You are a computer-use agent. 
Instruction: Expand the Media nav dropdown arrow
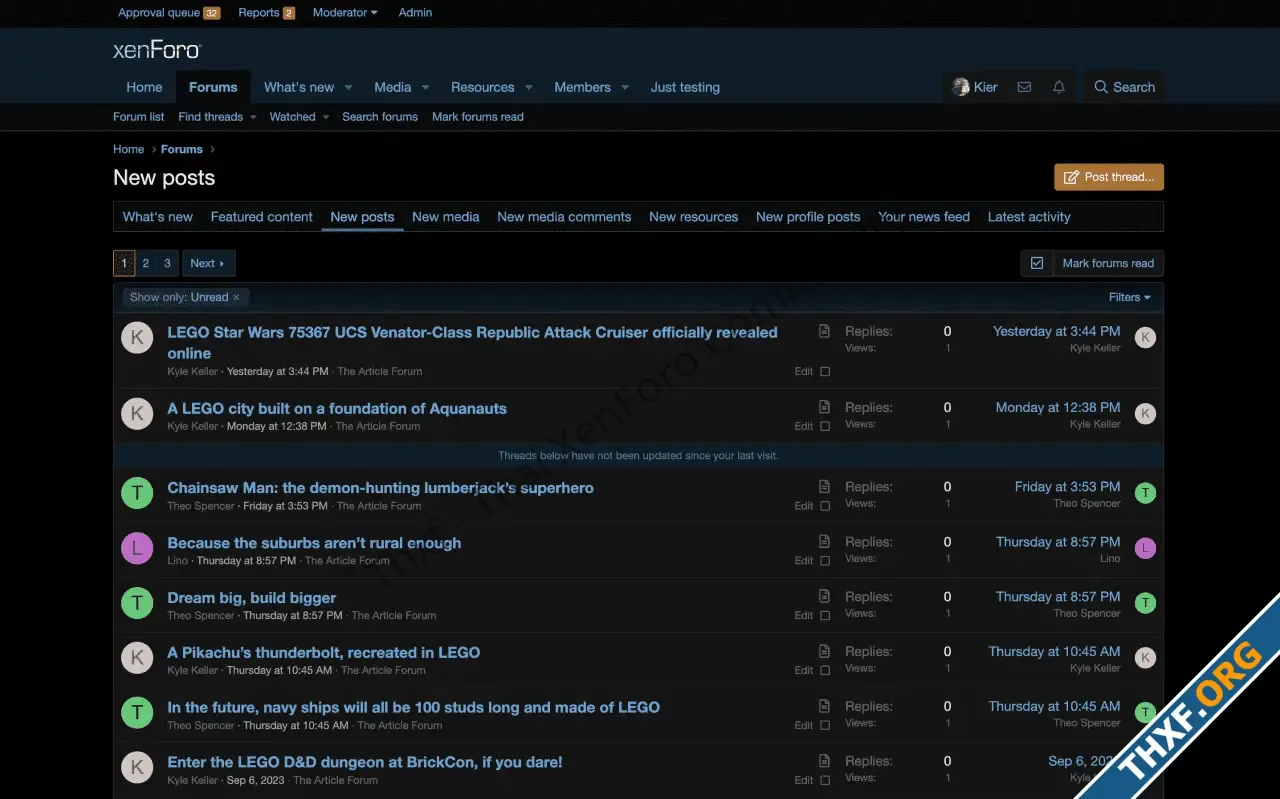[425, 88]
